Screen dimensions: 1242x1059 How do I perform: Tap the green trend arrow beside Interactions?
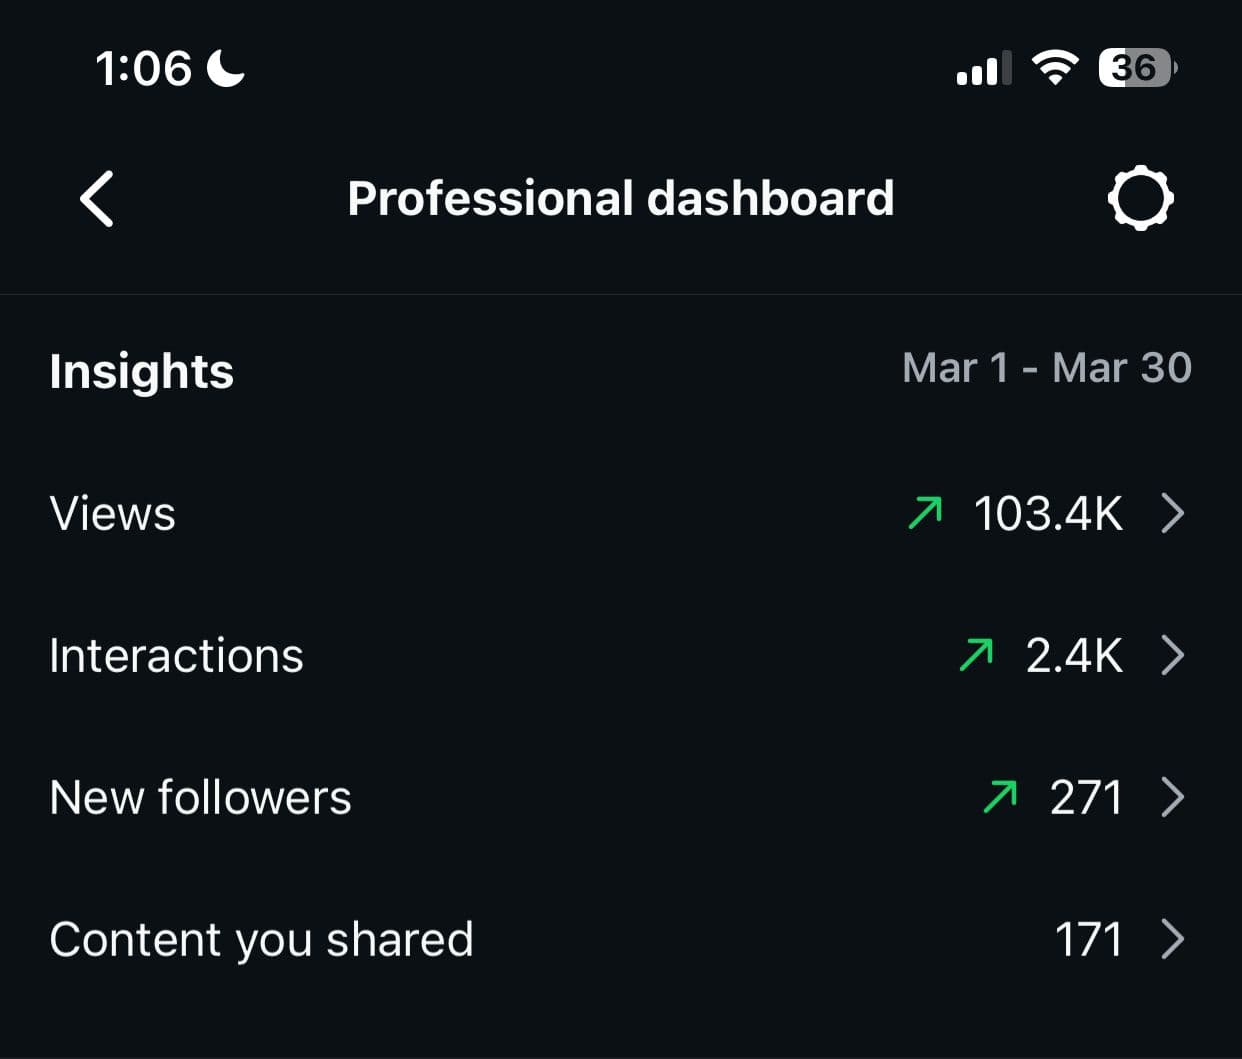tap(976, 655)
